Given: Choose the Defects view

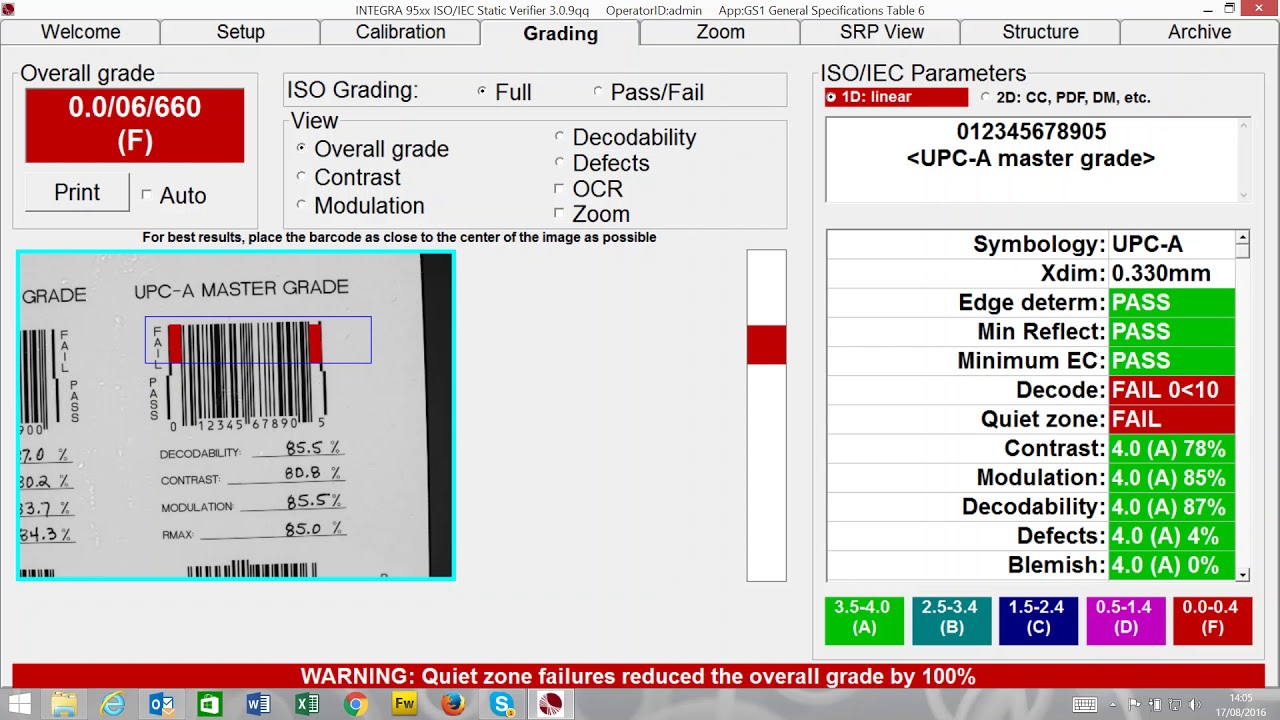Looking at the screenshot, I should (559, 162).
